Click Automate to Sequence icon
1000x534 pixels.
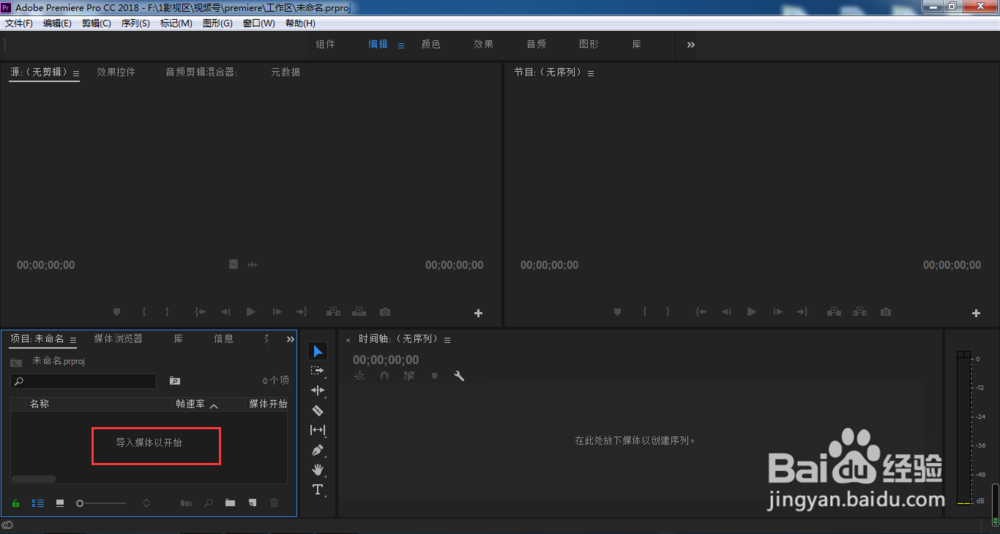point(186,503)
